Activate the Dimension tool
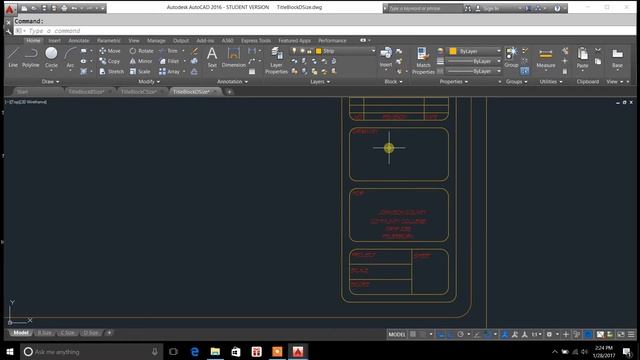The width and height of the screenshot is (640, 360). point(233,57)
